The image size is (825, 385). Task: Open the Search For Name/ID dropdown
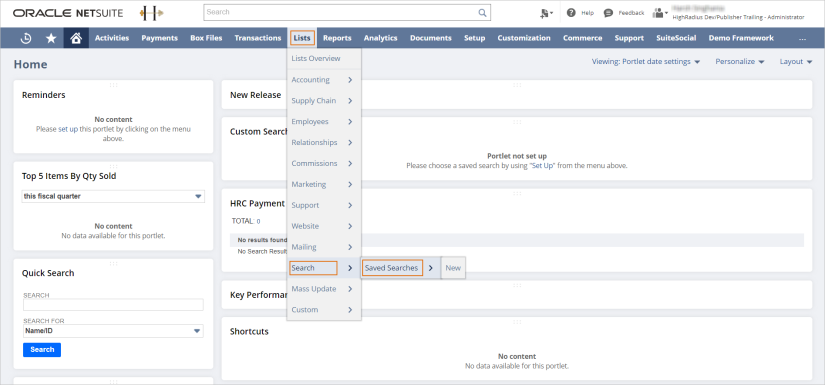click(x=113, y=331)
